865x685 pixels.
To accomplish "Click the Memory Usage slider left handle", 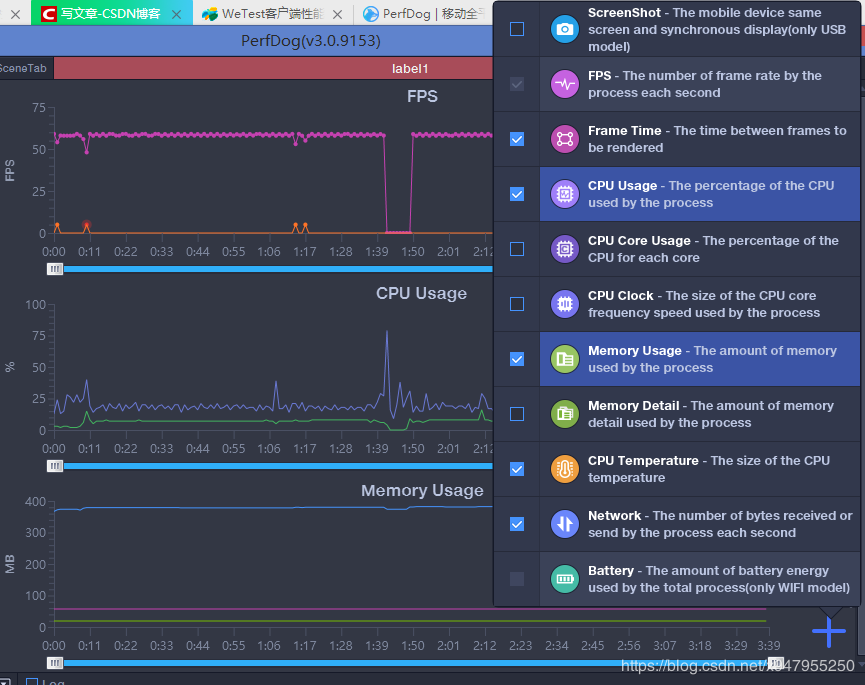I will [x=55, y=663].
